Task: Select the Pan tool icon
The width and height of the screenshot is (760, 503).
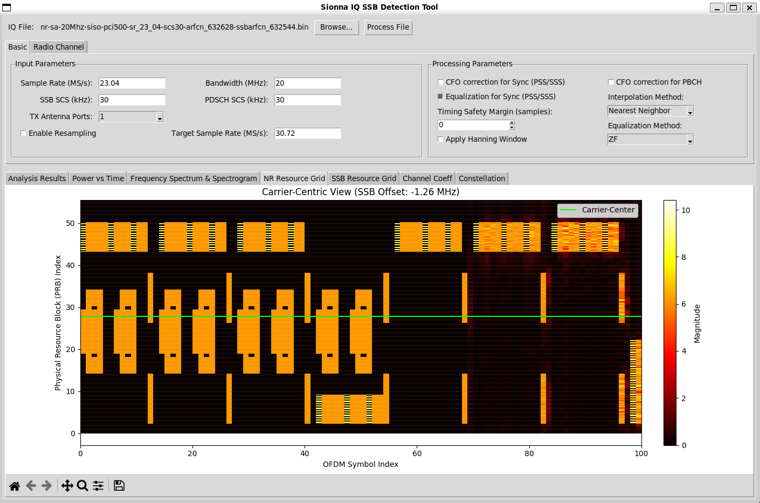Action: point(67,486)
